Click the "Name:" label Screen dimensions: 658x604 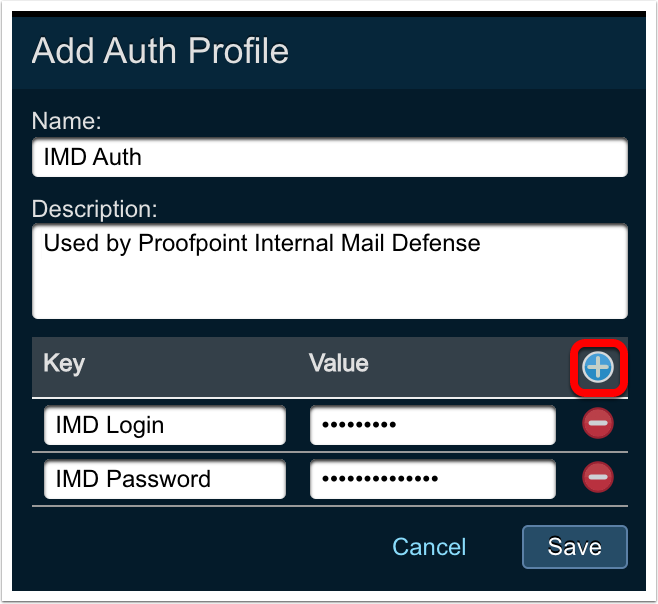pyautogui.click(x=67, y=121)
